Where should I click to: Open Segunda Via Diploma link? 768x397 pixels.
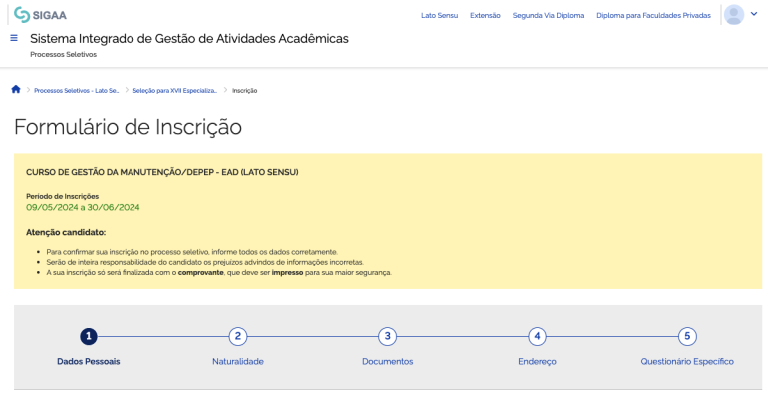pyautogui.click(x=548, y=16)
